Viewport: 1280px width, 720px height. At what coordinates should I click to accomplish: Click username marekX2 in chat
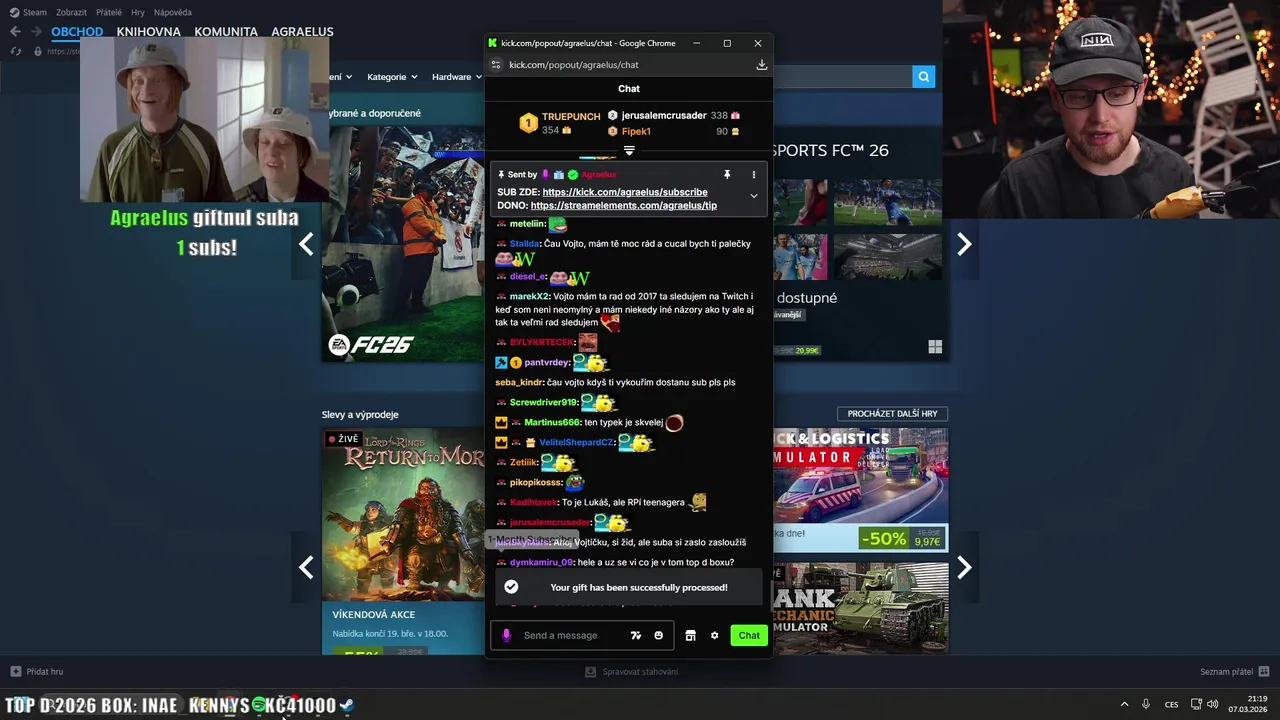pyautogui.click(x=529, y=296)
